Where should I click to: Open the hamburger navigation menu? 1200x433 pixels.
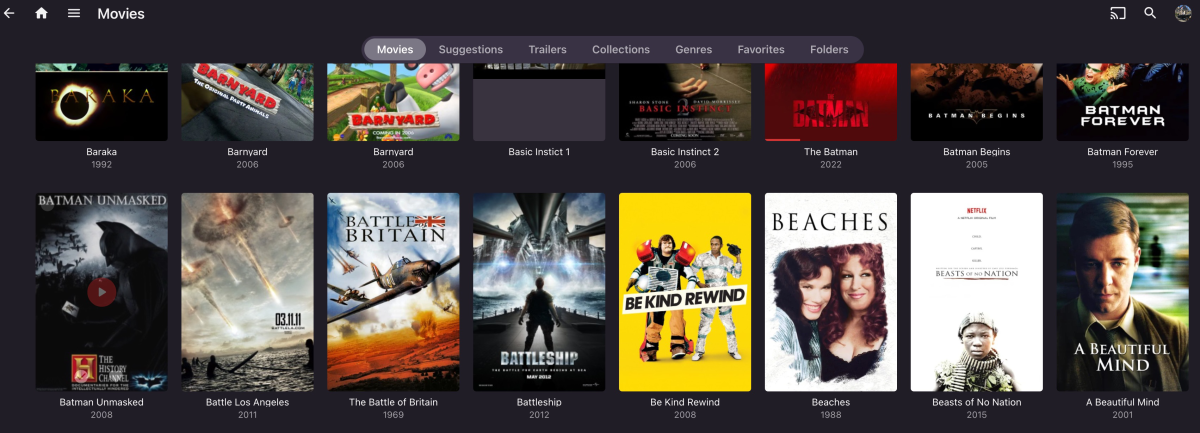point(74,14)
